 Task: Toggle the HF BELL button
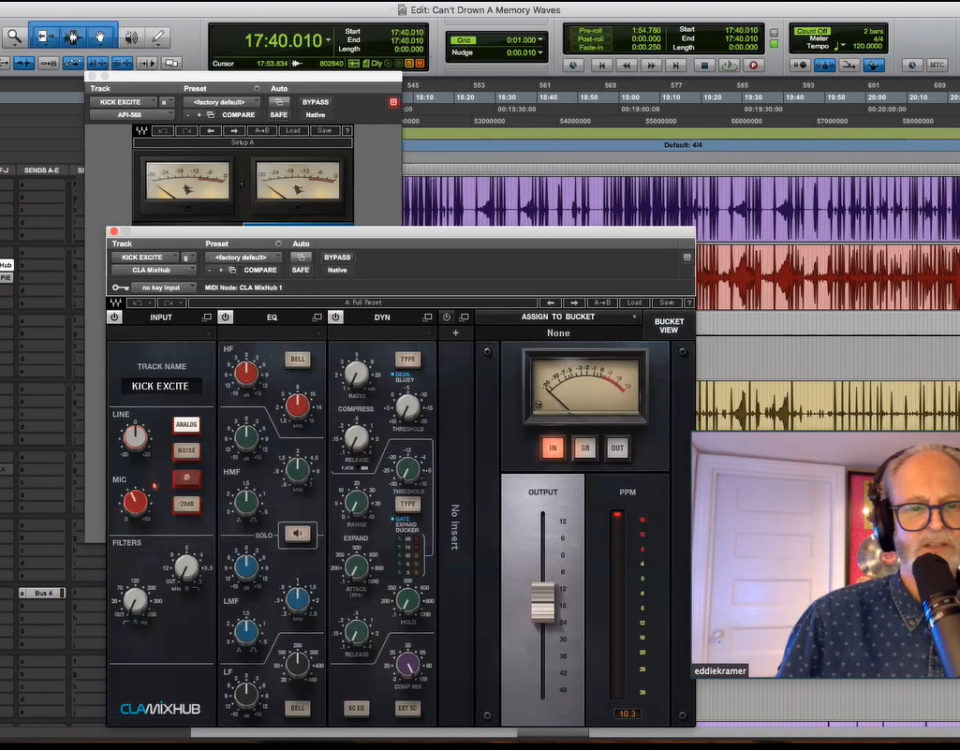pos(298,359)
